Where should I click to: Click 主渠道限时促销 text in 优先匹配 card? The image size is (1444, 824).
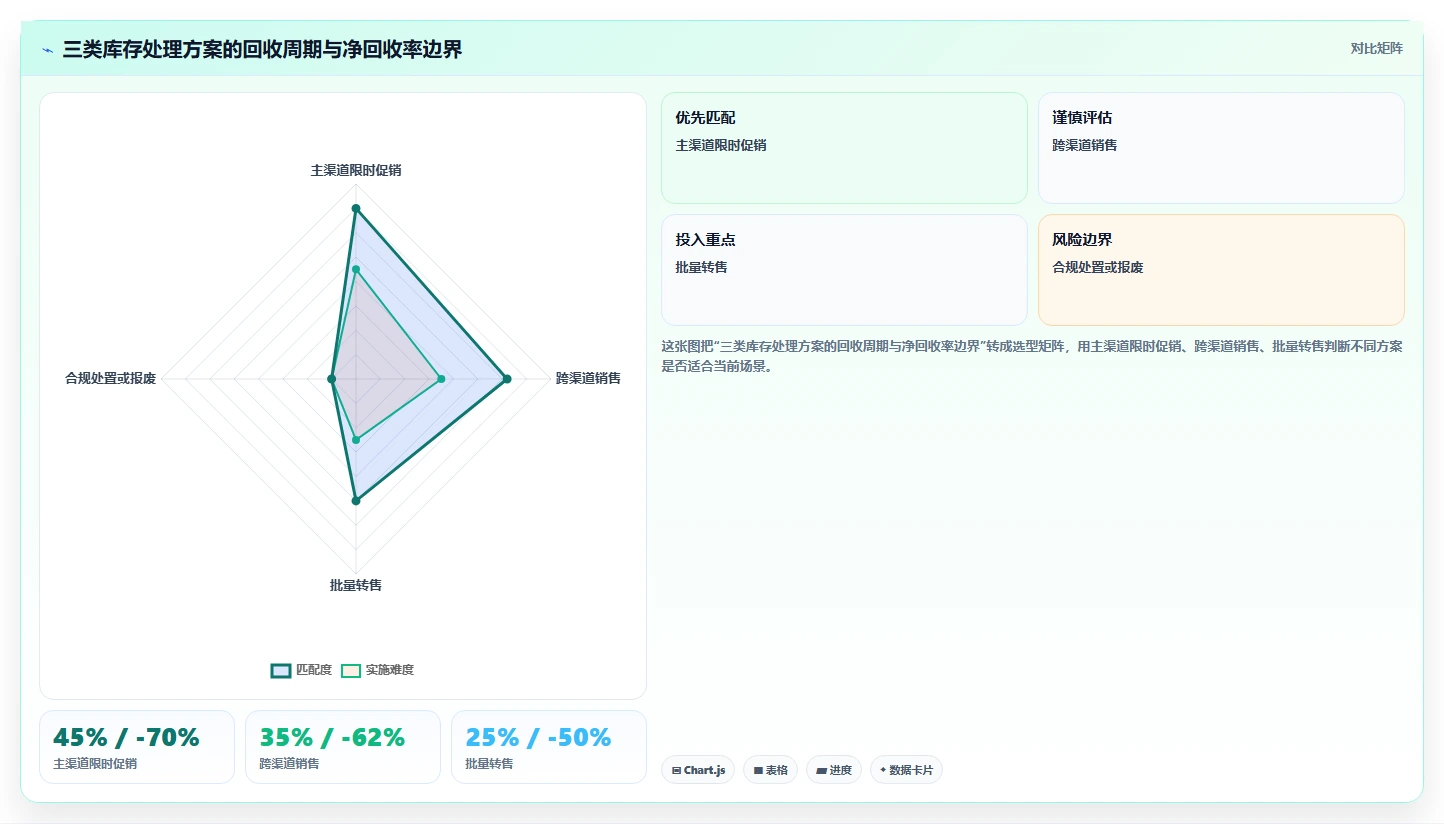click(721, 145)
